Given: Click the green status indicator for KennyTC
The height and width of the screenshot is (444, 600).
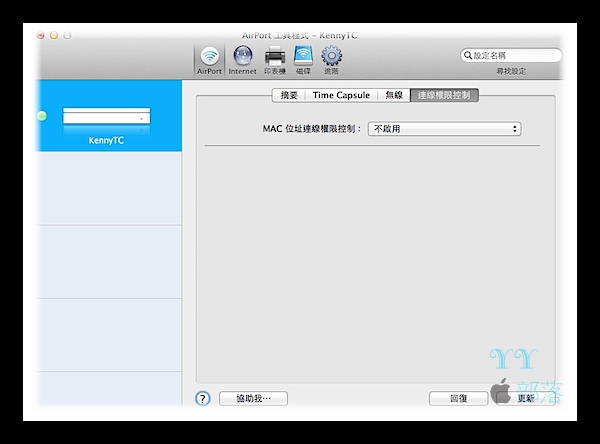Looking at the screenshot, I should tap(42, 116).
